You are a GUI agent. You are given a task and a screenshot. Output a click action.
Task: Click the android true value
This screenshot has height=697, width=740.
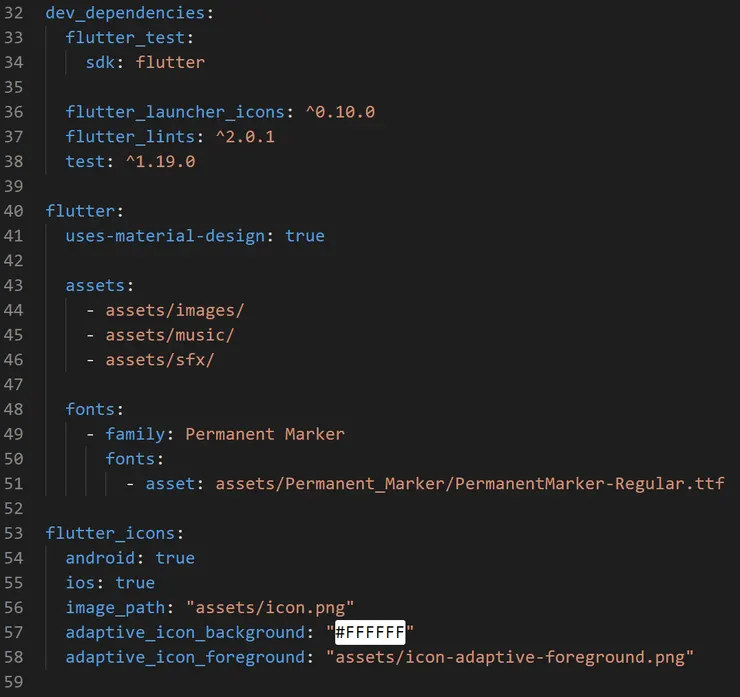click(x=175, y=558)
